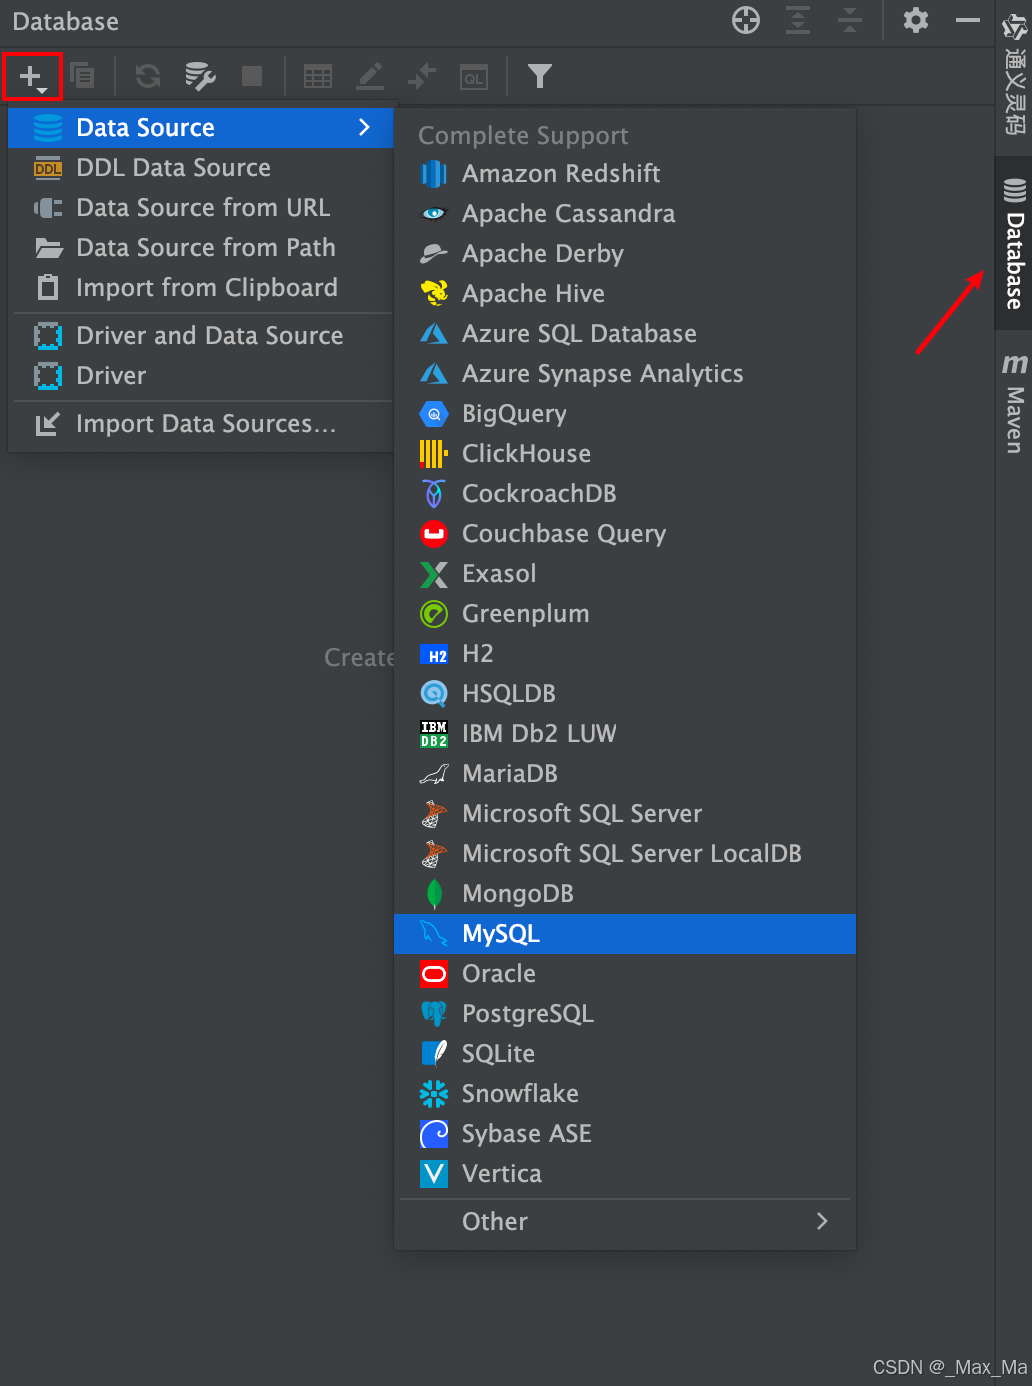The width and height of the screenshot is (1032, 1386).
Task: Select Microsoft SQL Server LocalDB
Action: click(625, 854)
